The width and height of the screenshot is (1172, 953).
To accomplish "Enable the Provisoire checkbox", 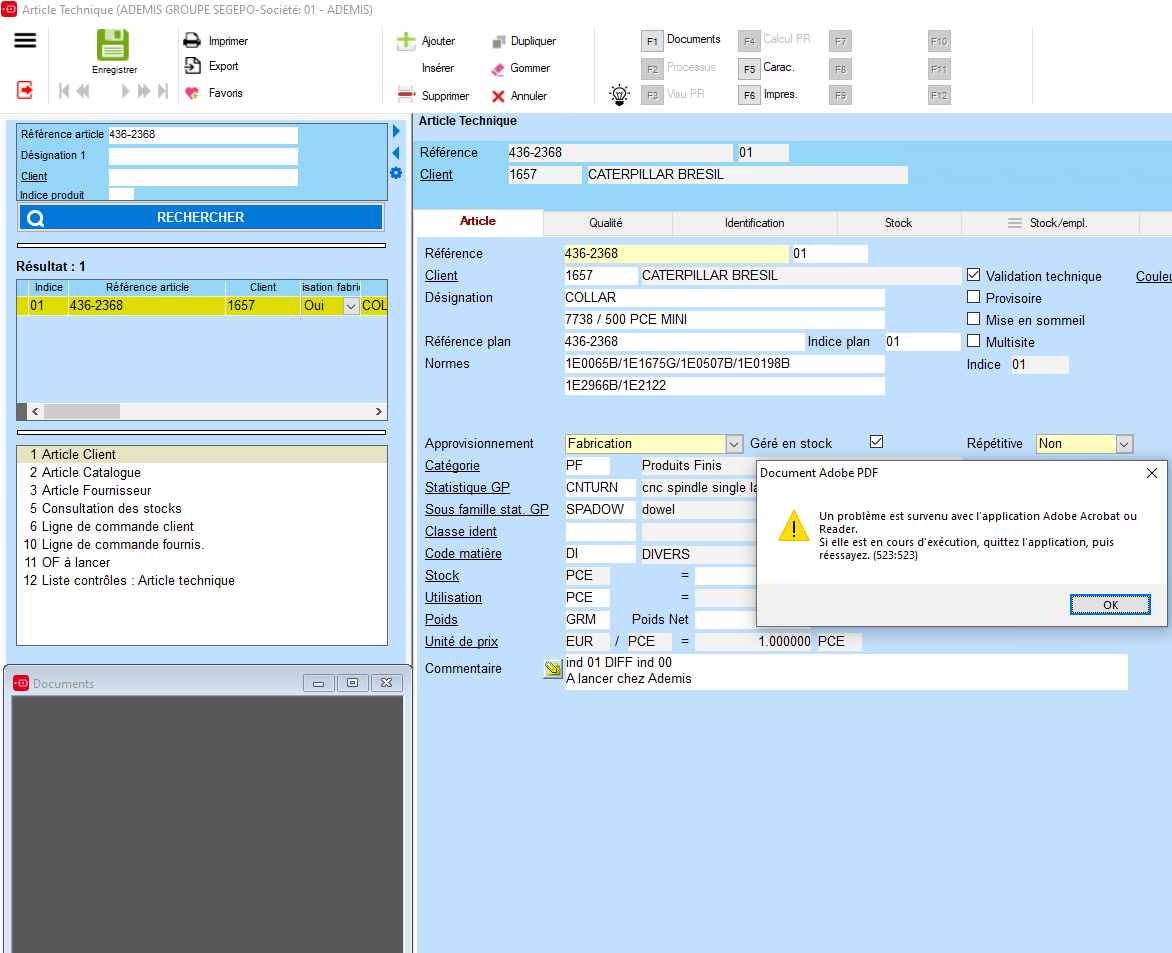I will pyautogui.click(x=973, y=297).
